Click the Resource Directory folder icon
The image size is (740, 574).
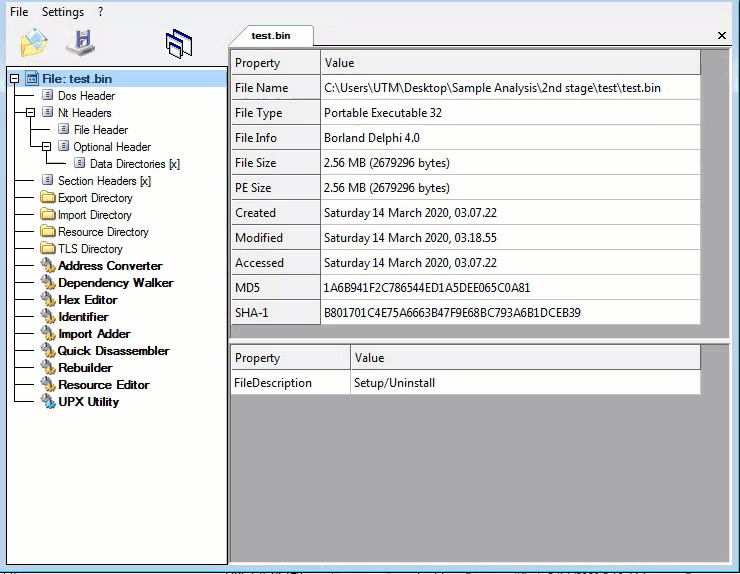[48, 231]
